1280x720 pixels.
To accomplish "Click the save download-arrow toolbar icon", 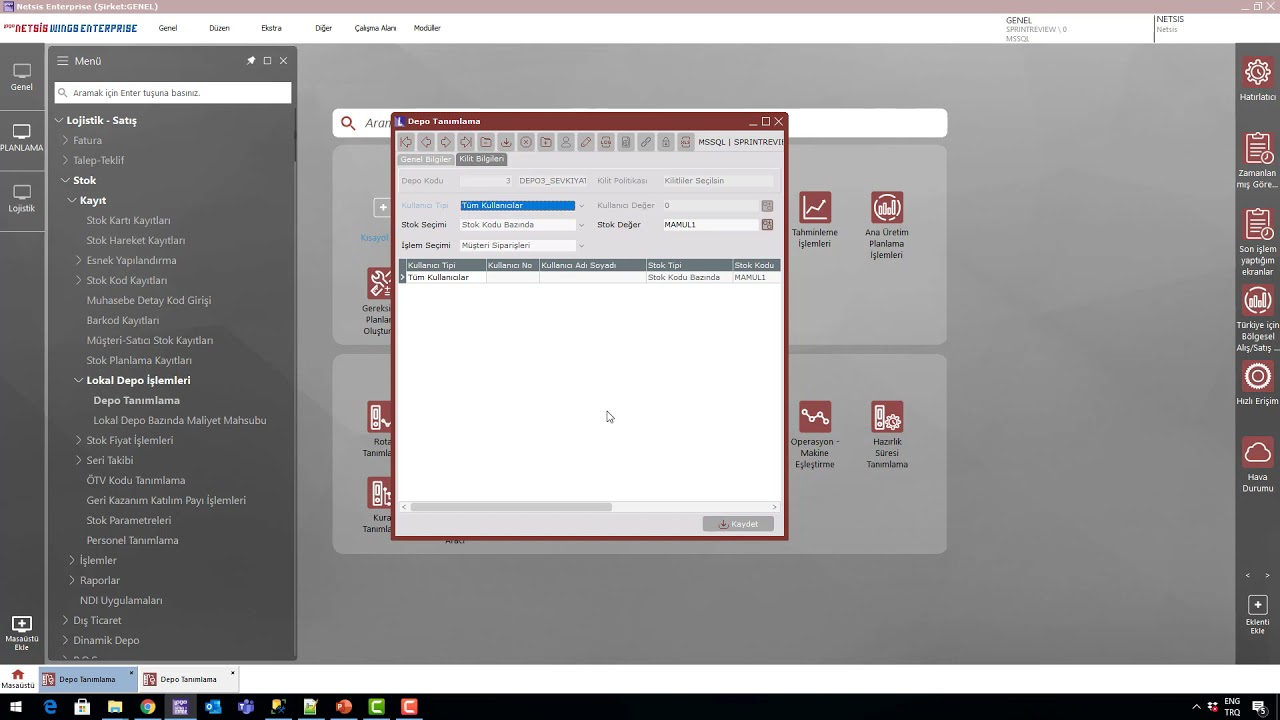I will tap(506, 142).
